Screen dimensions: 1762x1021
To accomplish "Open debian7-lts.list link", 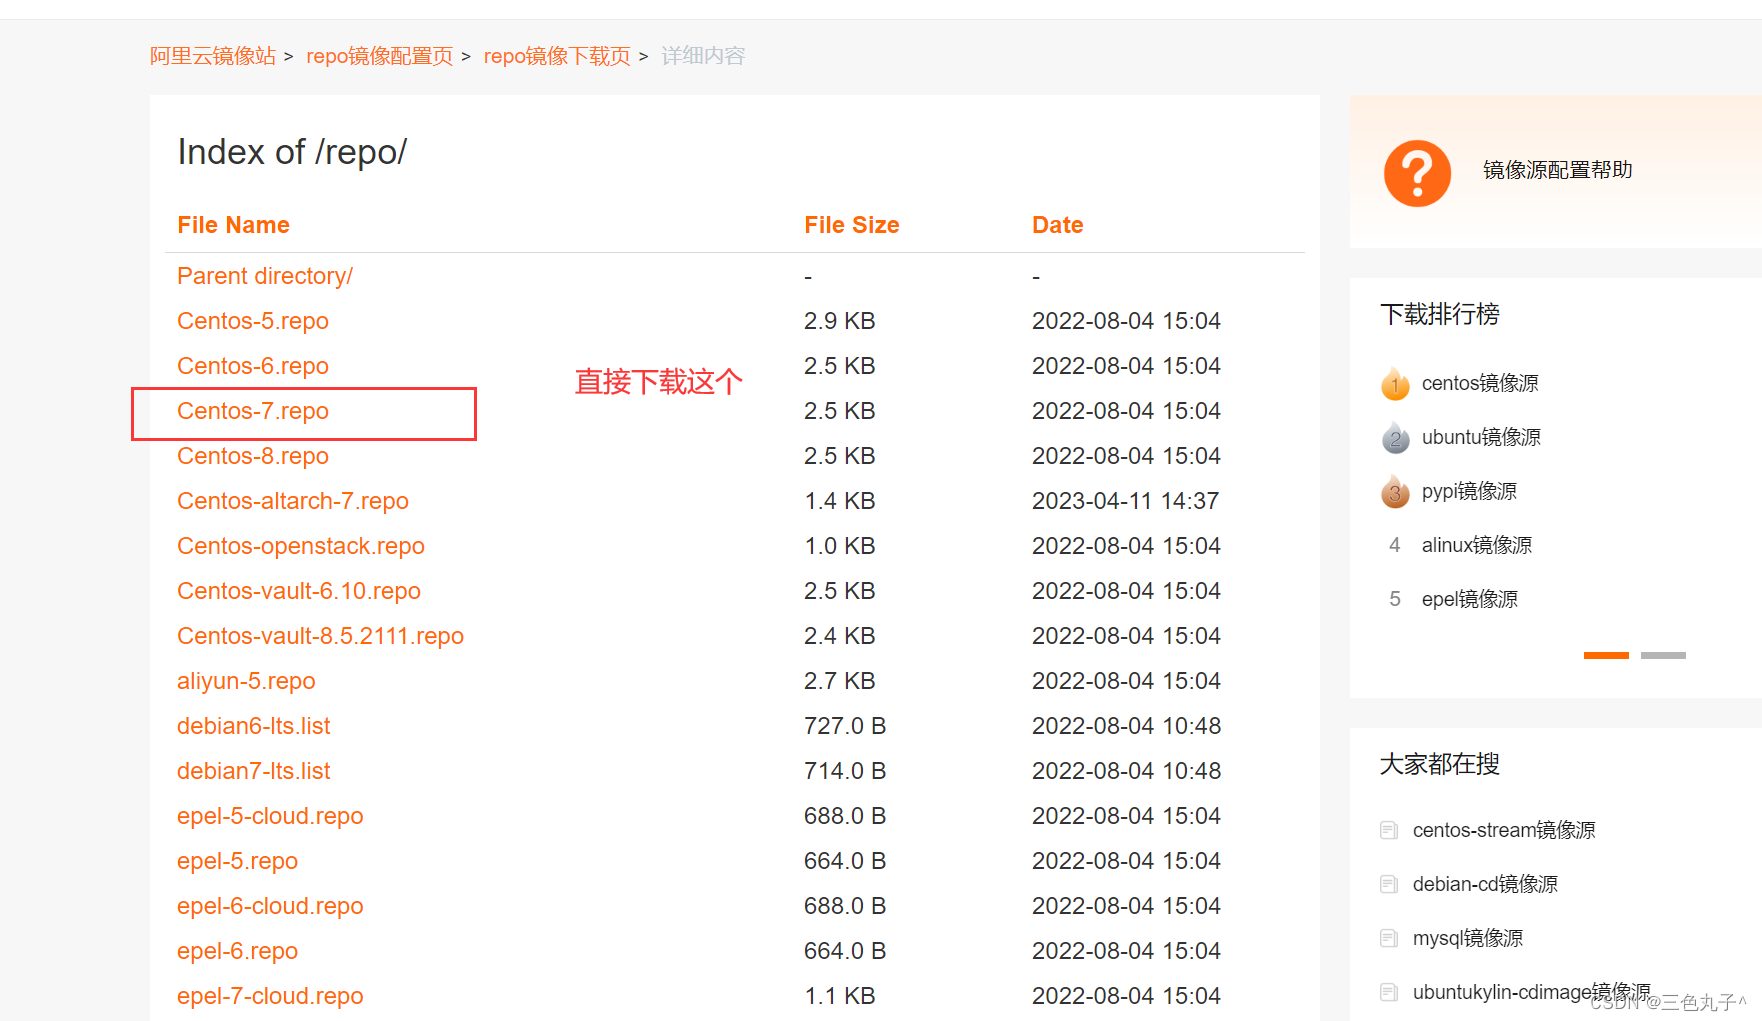I will [253, 771].
